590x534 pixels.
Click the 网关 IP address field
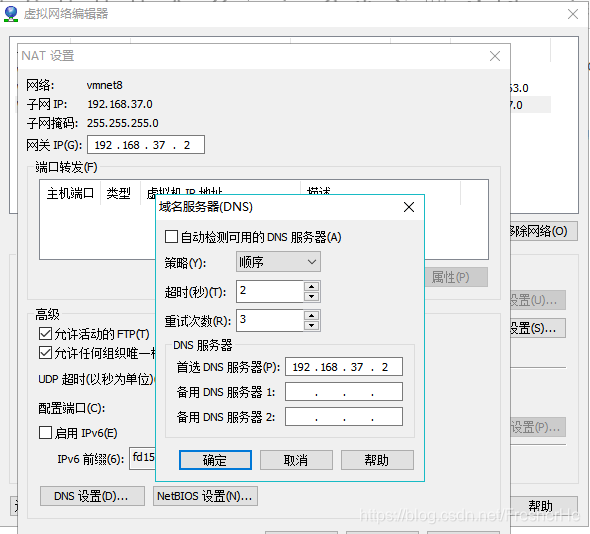point(146,145)
